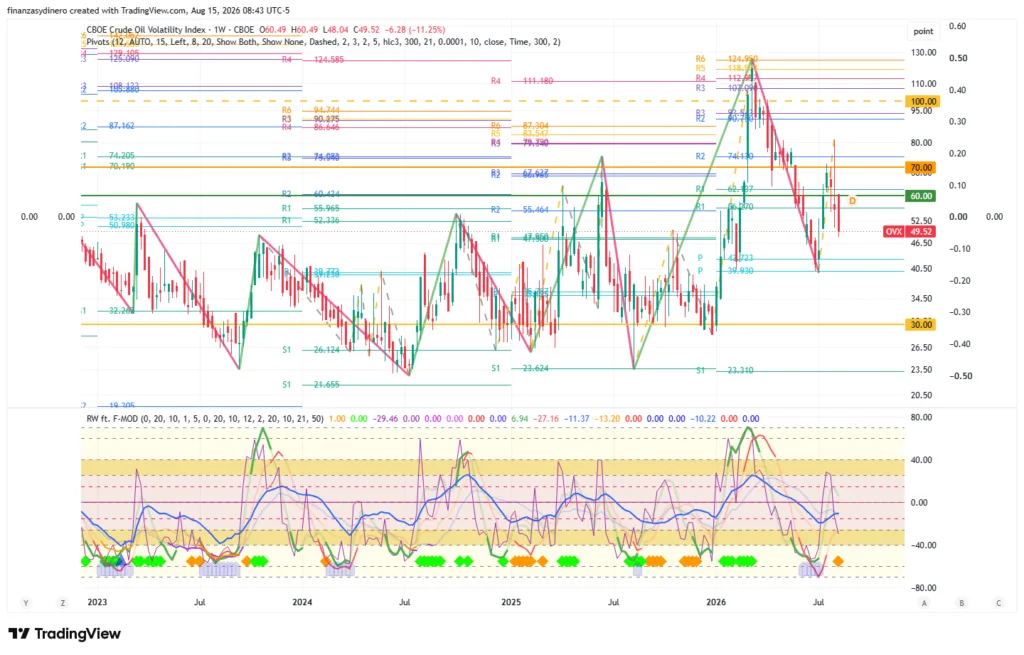Click the 2024 label on the time axis
Viewport: 1024px width, 655px height.
pyautogui.click(x=302, y=602)
